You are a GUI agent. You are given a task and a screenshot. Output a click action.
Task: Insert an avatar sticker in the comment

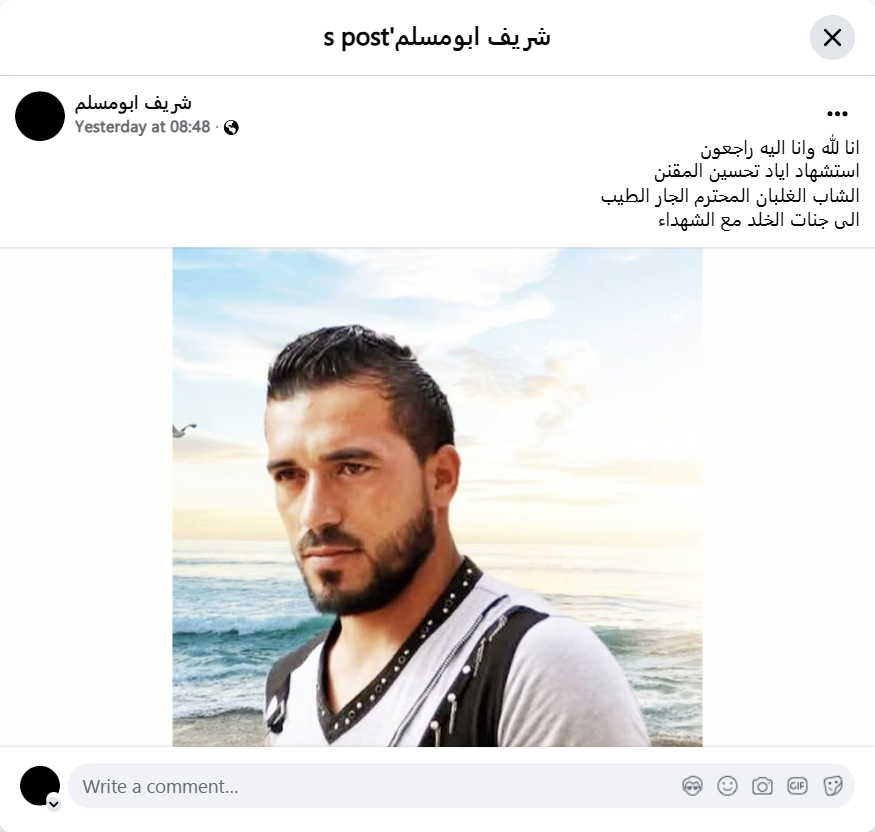[692, 786]
